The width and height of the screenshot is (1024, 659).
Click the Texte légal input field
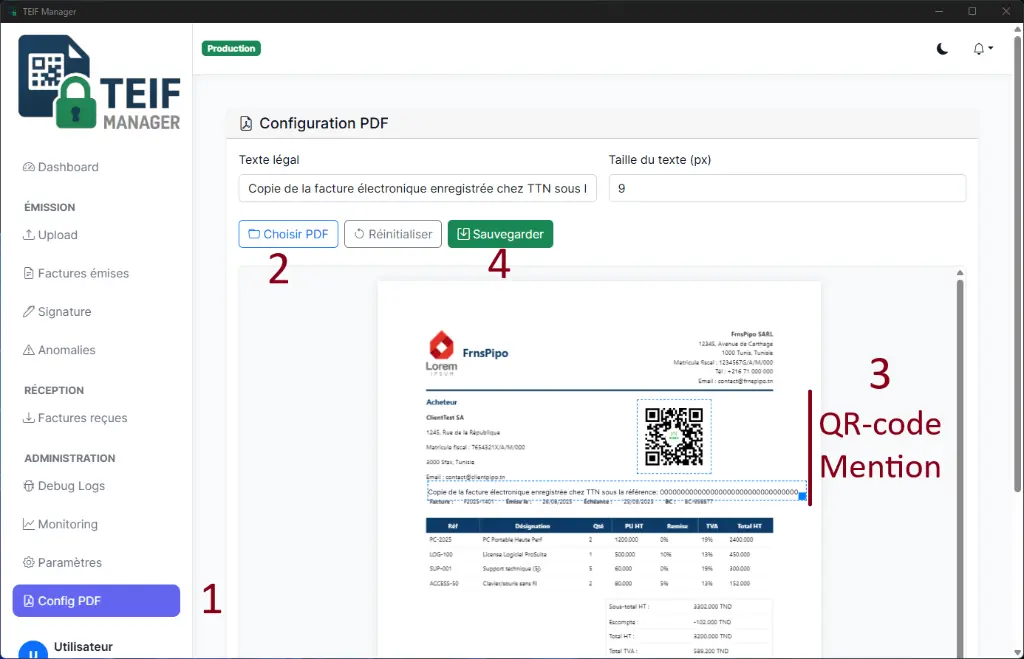coord(417,188)
